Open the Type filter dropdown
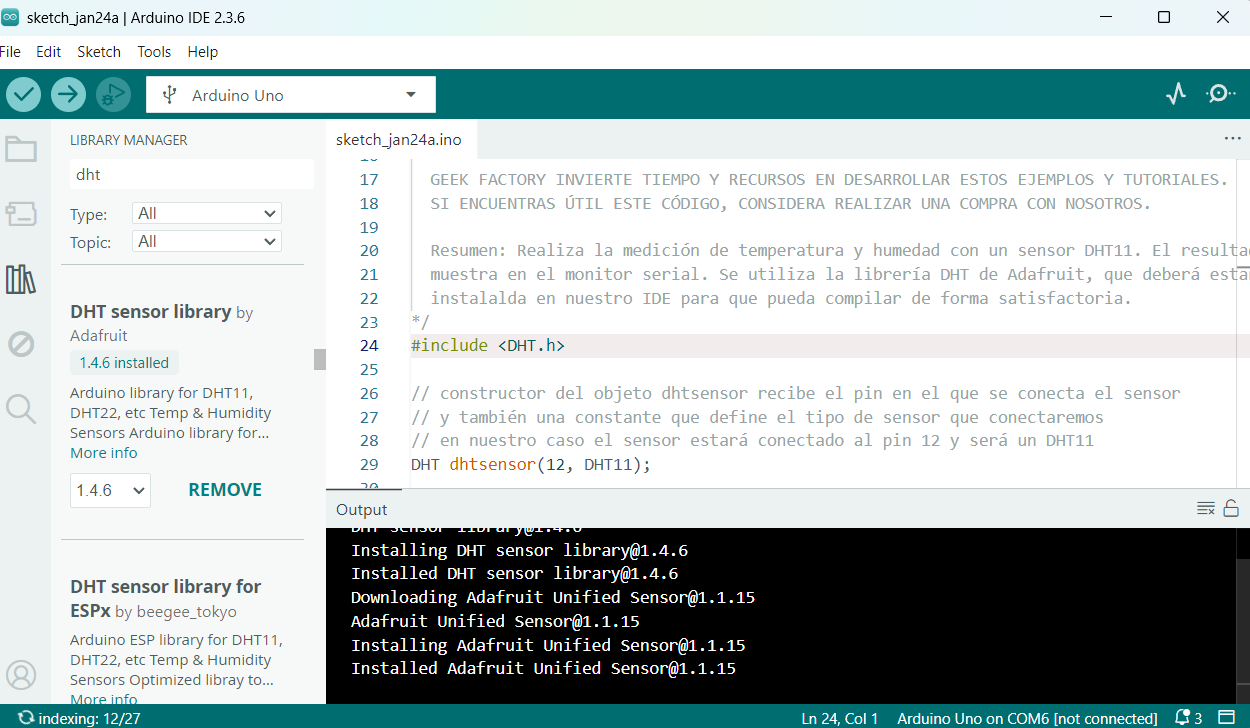Screen dimensions: 1250x728 (x=207, y=214)
